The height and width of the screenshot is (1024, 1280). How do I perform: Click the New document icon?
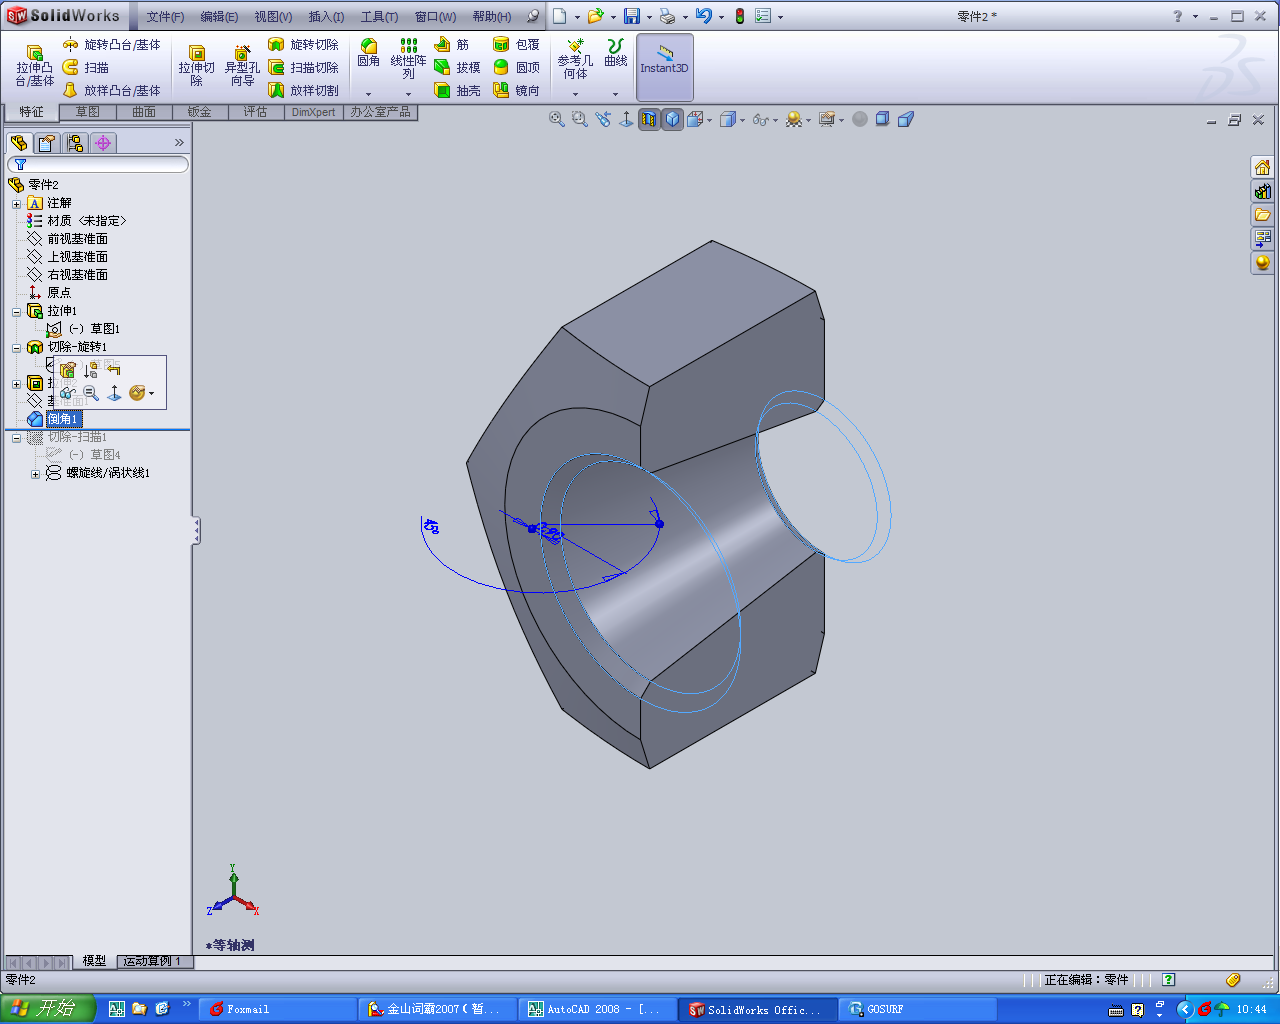pos(560,16)
